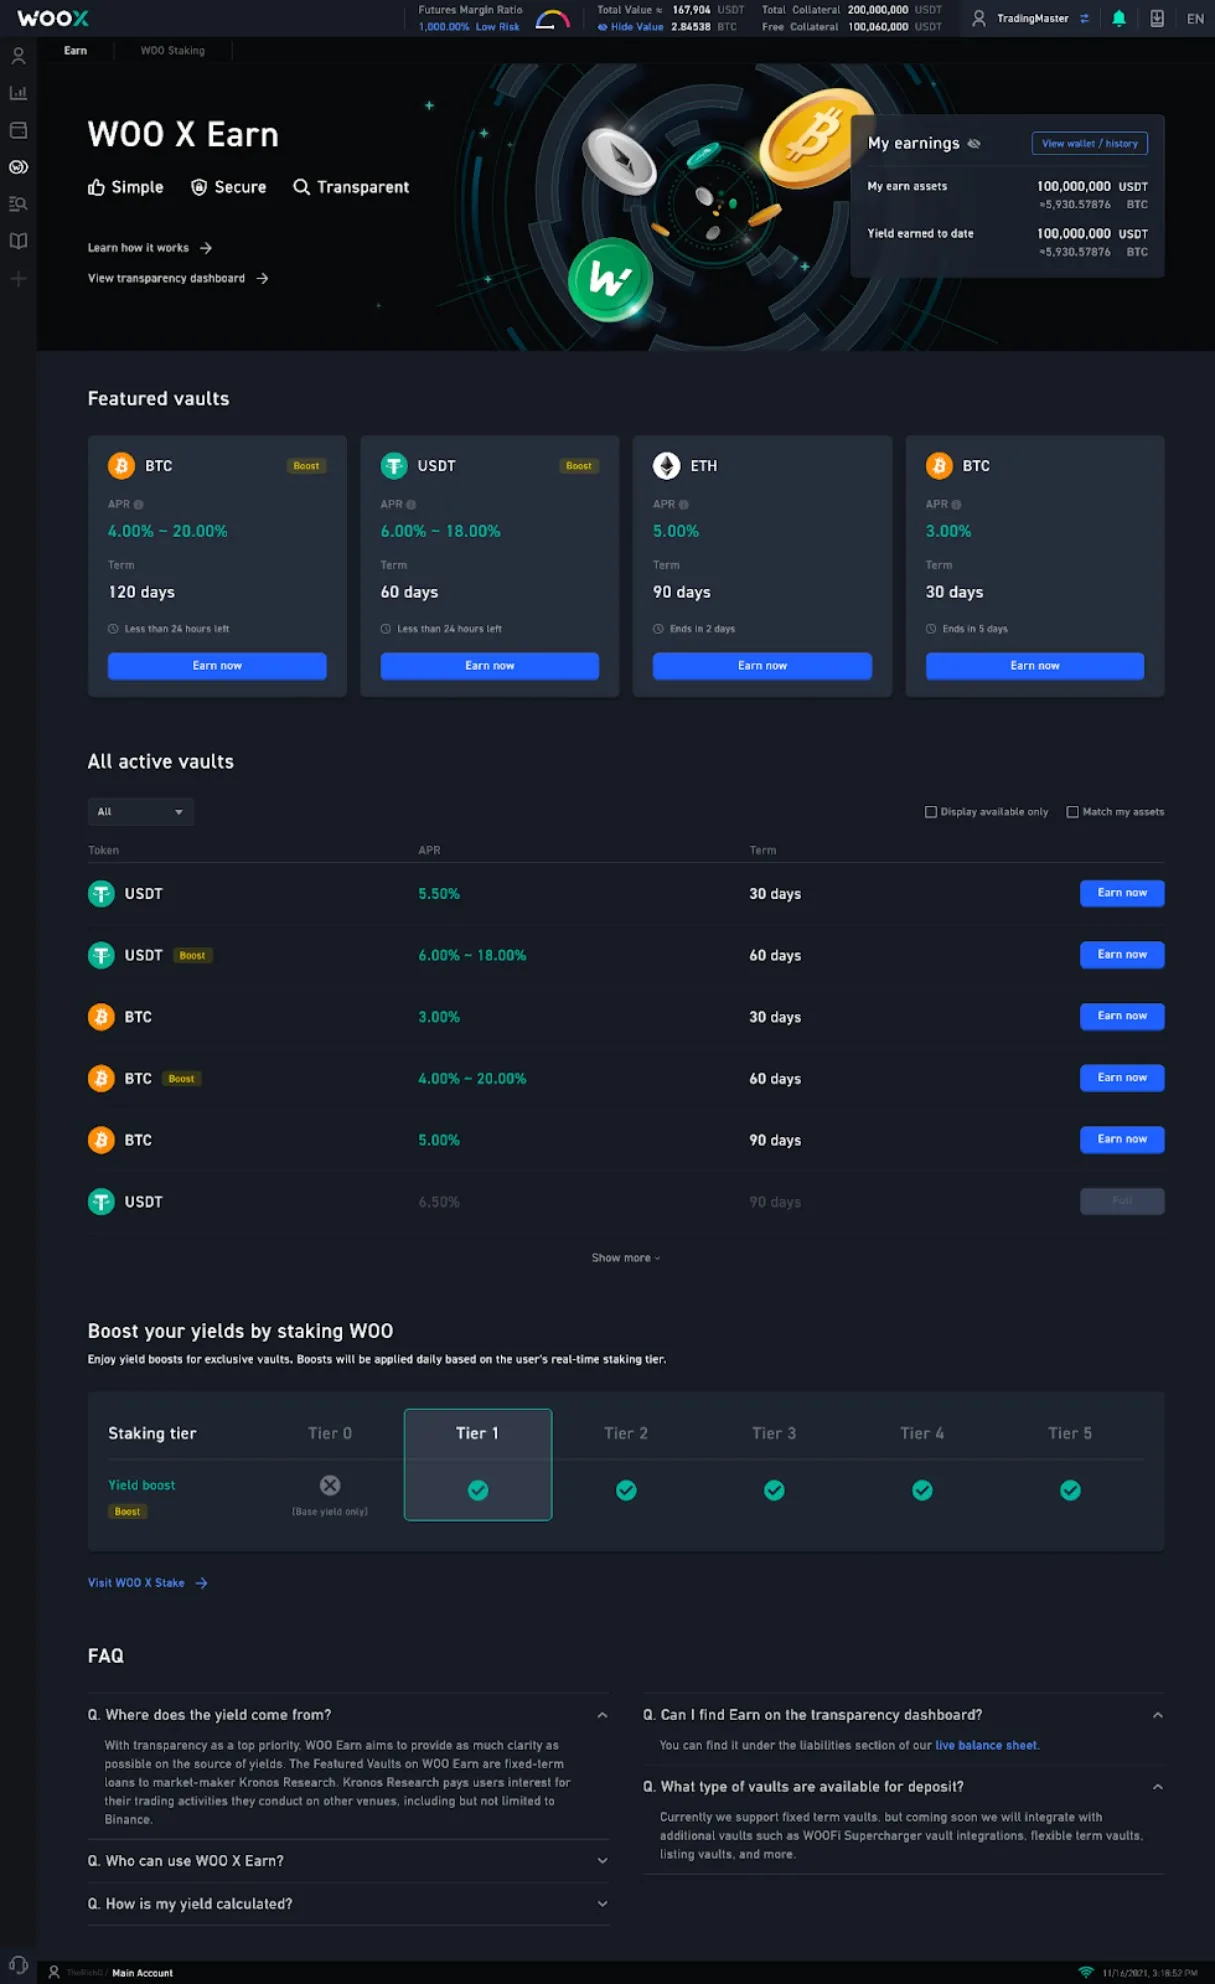This screenshot has width=1215, height=1984.
Task: Click Earn now for USDT 5.50% row
Action: pos(1122,893)
